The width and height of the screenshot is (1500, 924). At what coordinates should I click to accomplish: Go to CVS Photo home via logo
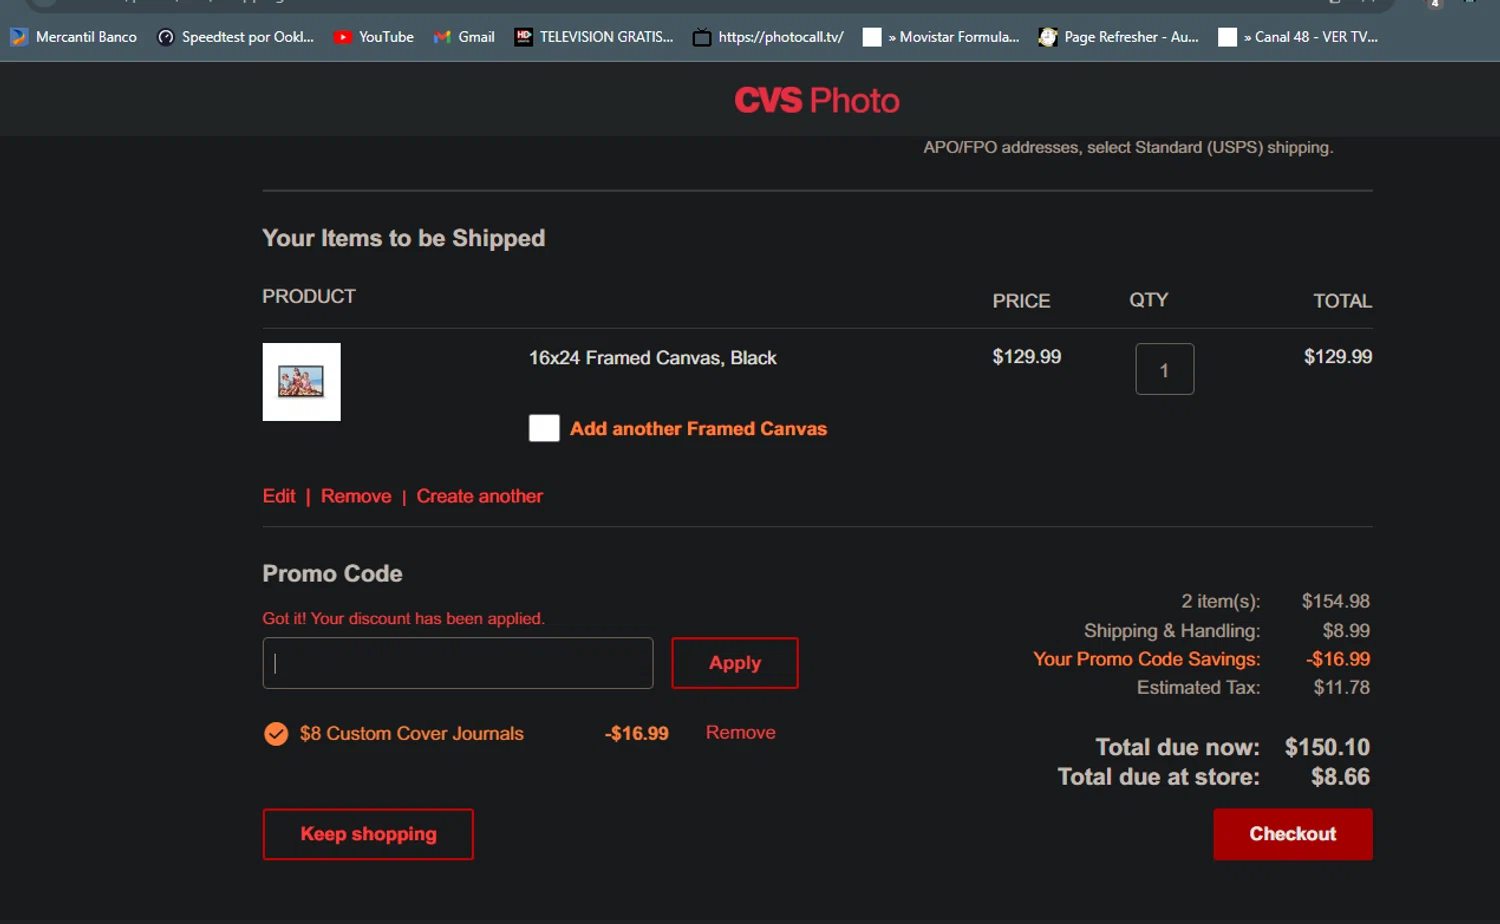[817, 100]
